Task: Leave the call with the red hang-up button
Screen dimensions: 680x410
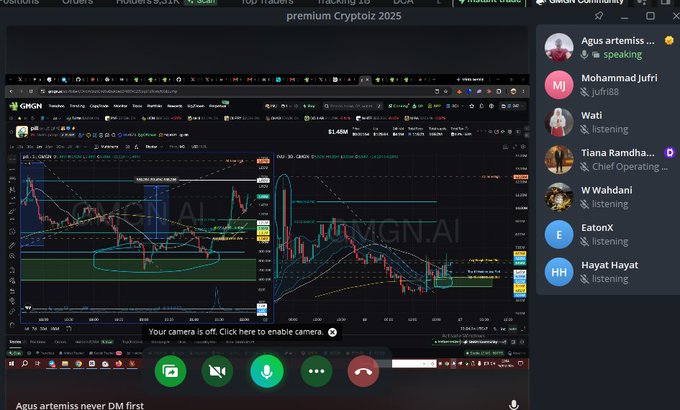Action: click(x=363, y=371)
